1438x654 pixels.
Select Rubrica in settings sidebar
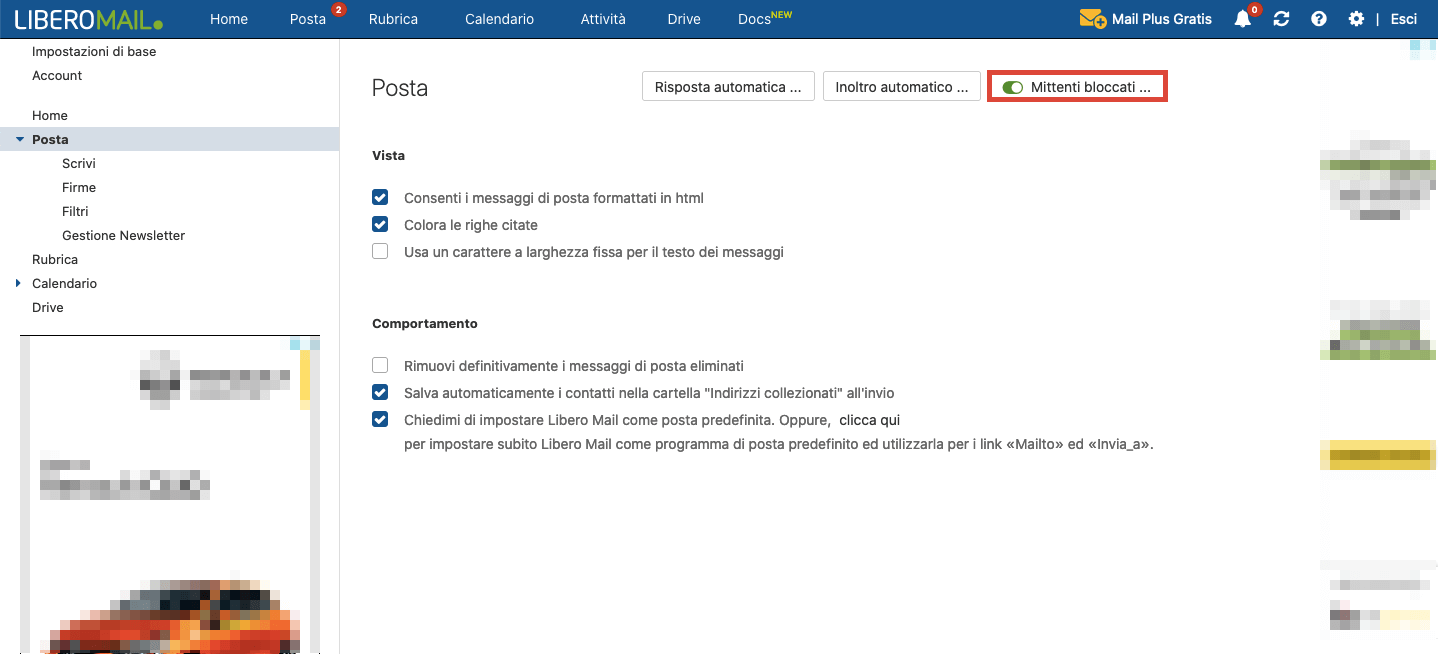point(55,259)
